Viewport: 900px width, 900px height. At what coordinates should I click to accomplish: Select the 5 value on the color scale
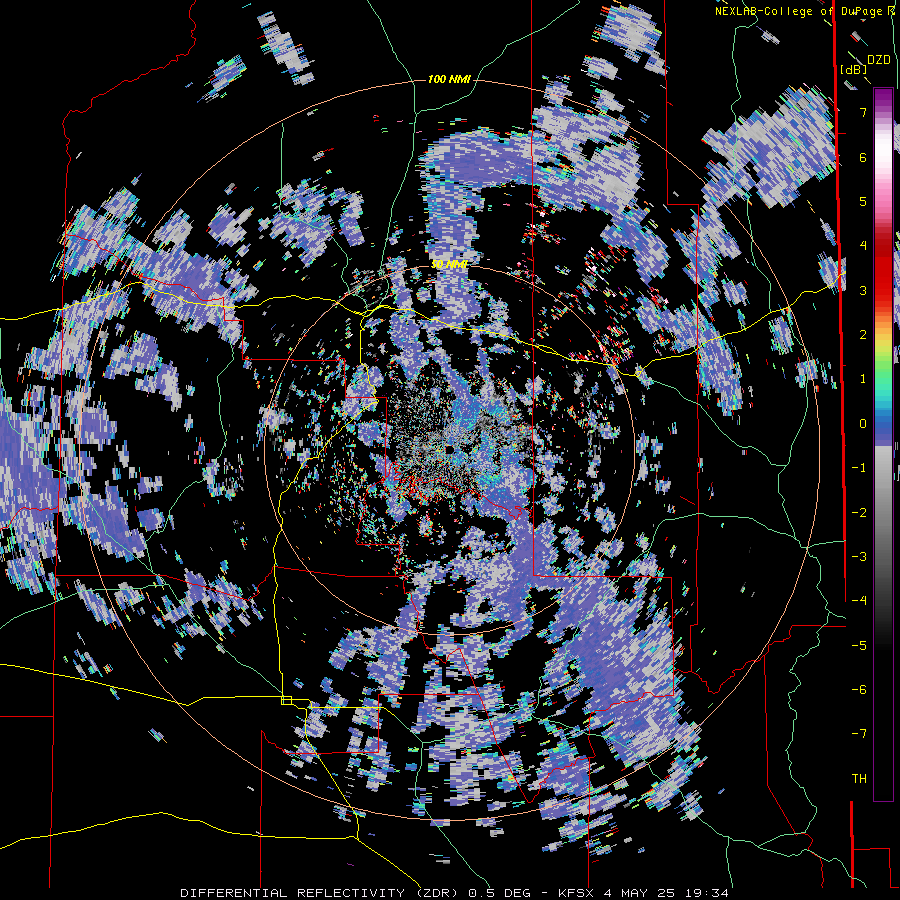[x=863, y=201]
